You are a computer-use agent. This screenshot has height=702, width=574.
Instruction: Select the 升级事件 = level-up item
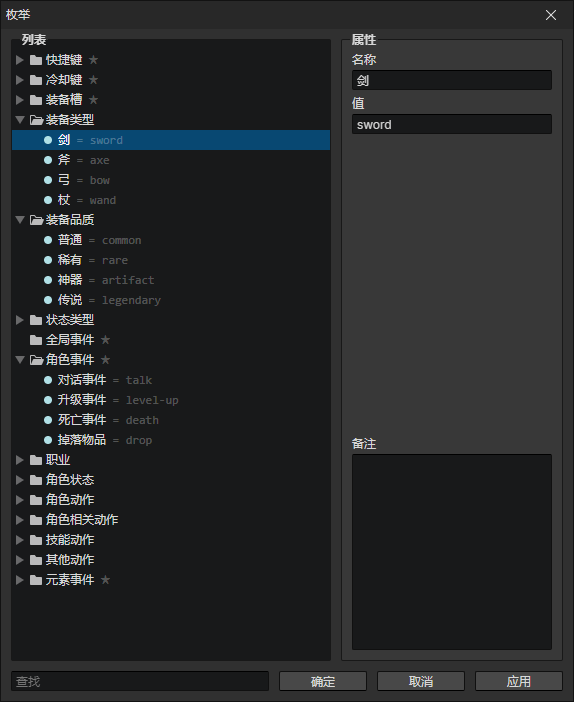tap(171, 400)
